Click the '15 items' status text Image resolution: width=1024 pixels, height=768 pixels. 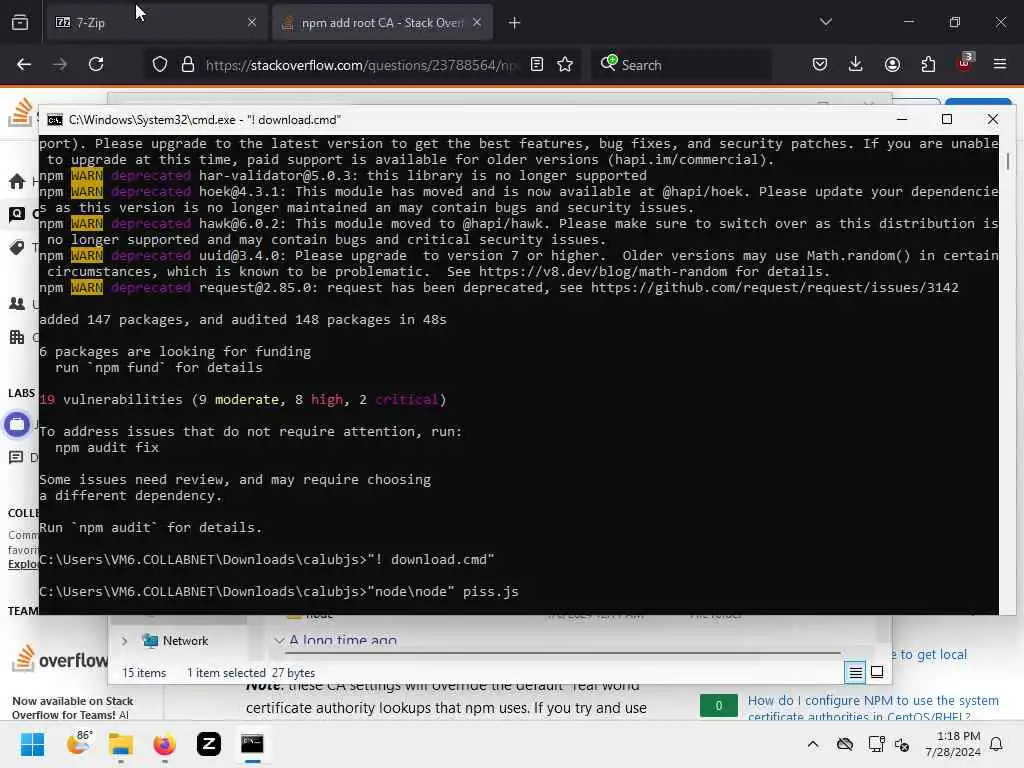144,673
